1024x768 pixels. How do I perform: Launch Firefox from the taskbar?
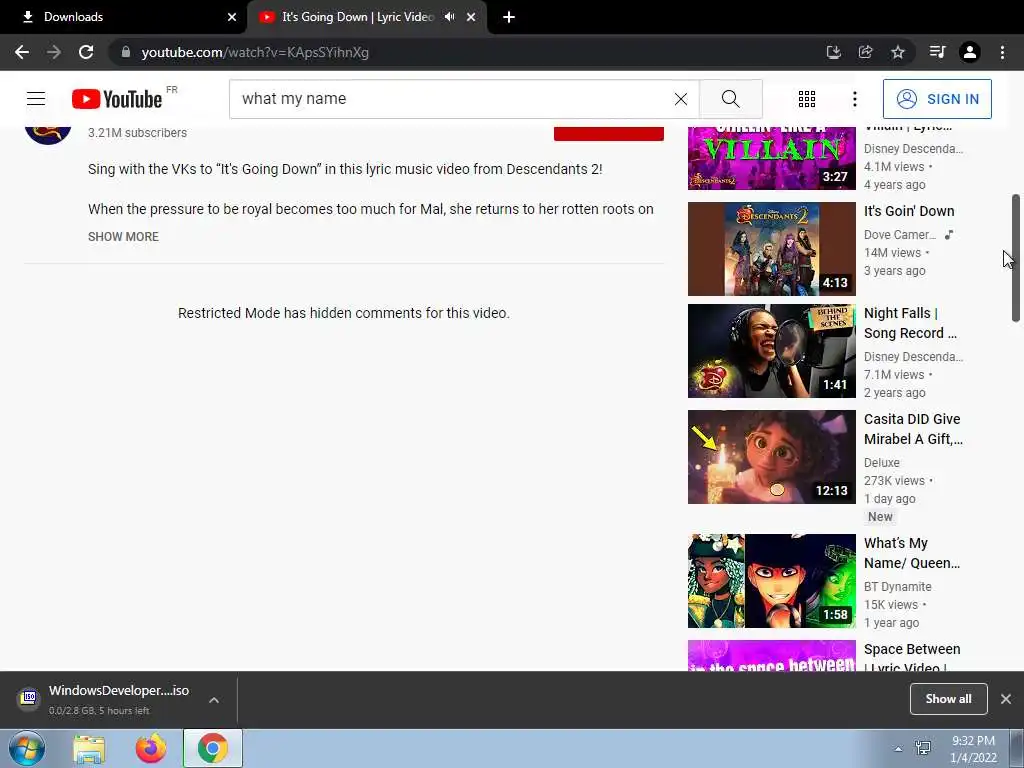pyautogui.click(x=151, y=748)
